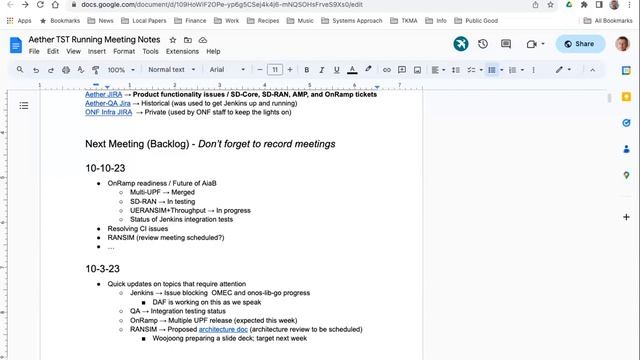Open Contacts in side panel

(x=626, y=149)
